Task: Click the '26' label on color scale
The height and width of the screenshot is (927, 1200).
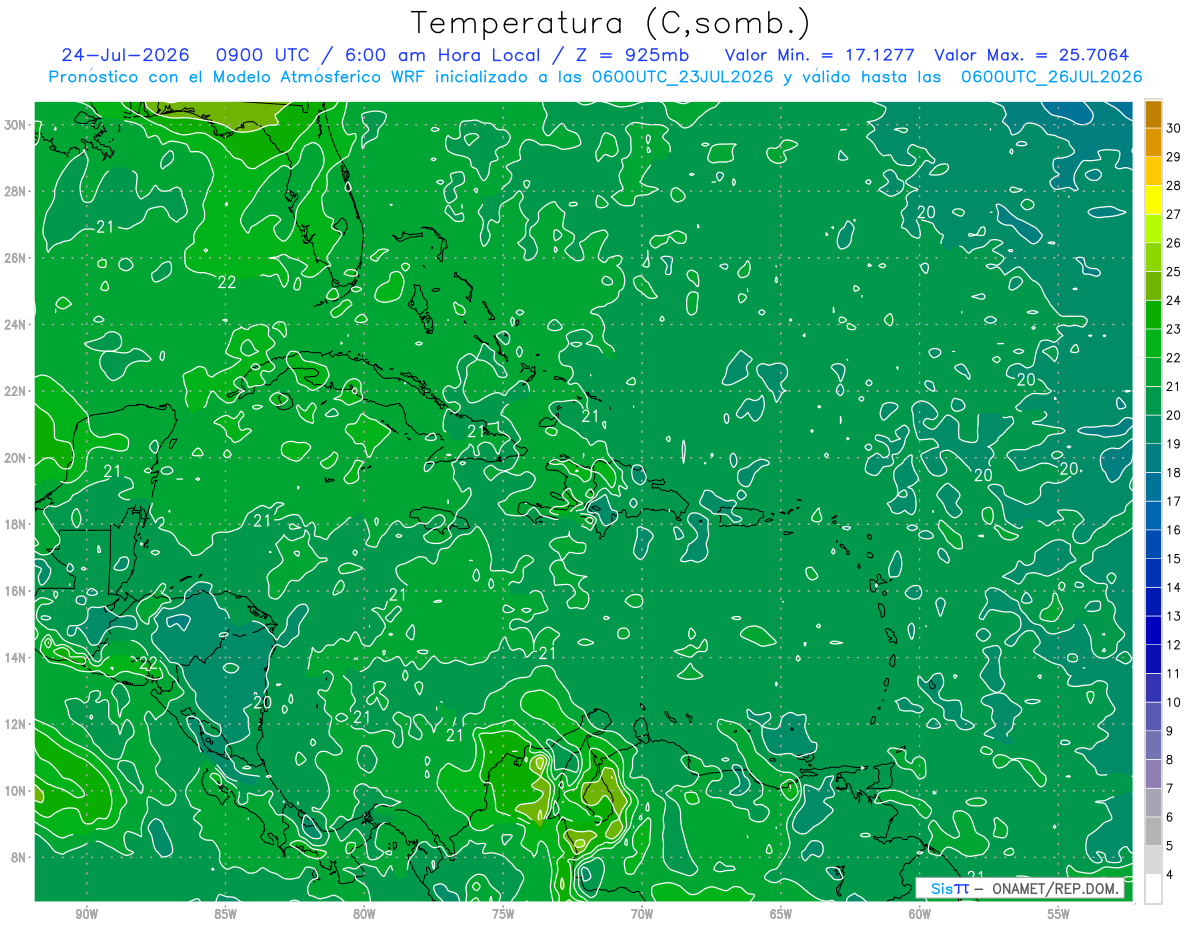Action: pyautogui.click(x=1174, y=243)
